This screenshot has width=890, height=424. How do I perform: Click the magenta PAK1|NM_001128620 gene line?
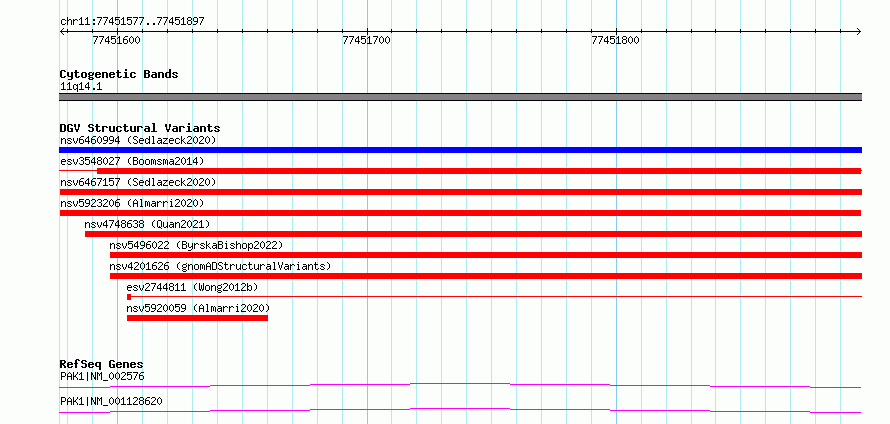coord(460,410)
